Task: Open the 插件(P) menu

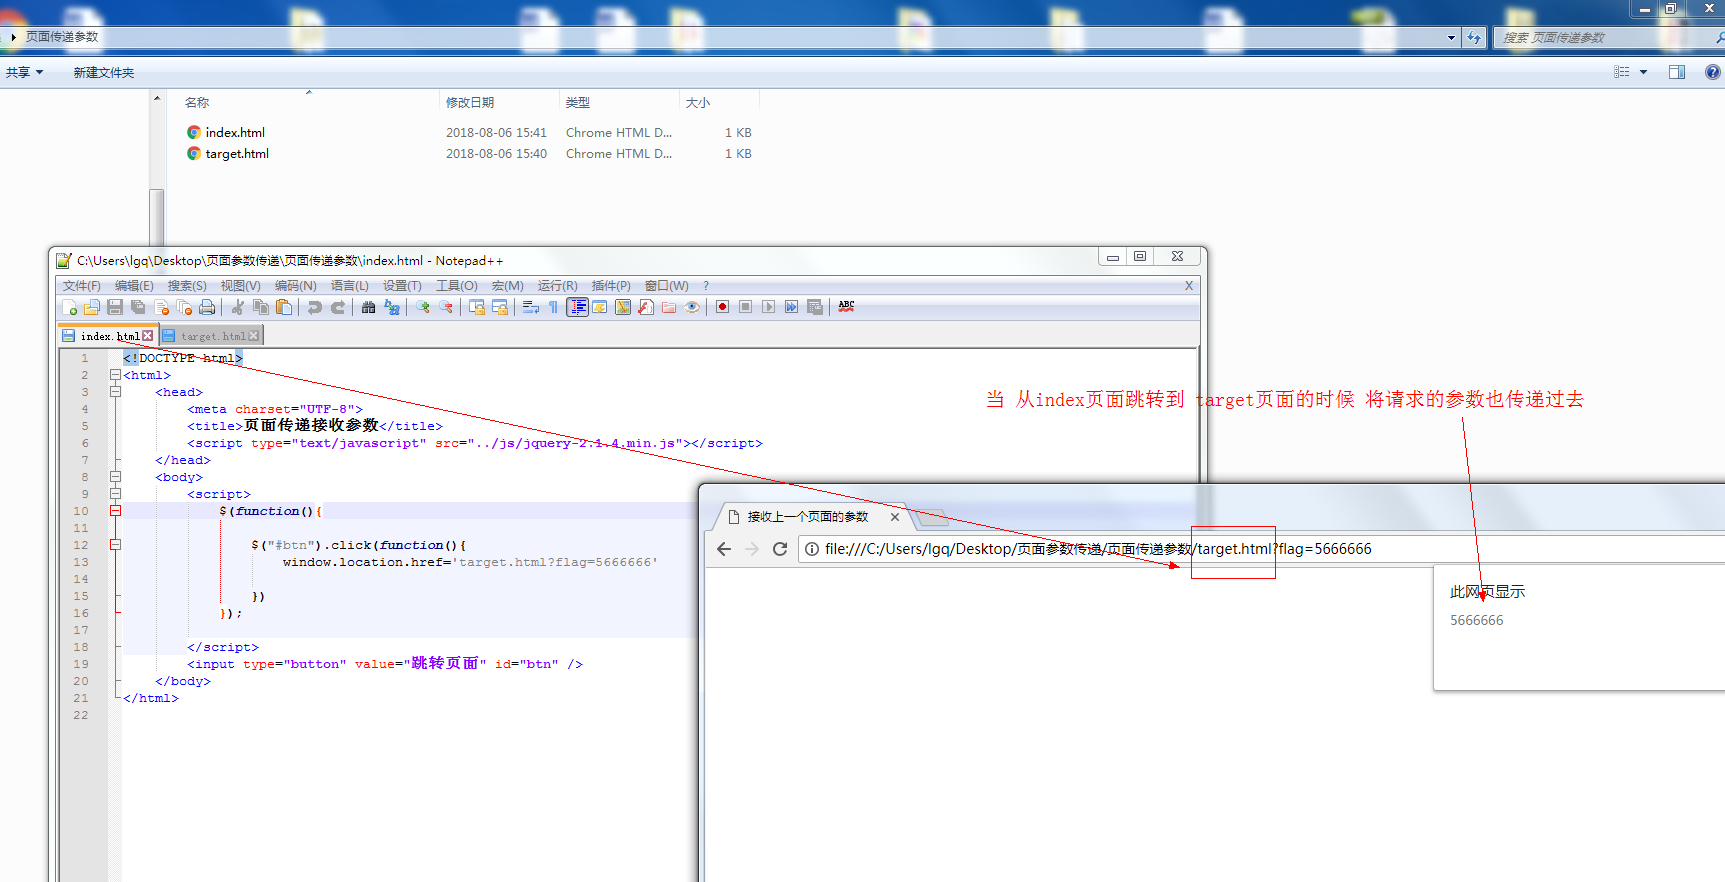Action: point(611,286)
